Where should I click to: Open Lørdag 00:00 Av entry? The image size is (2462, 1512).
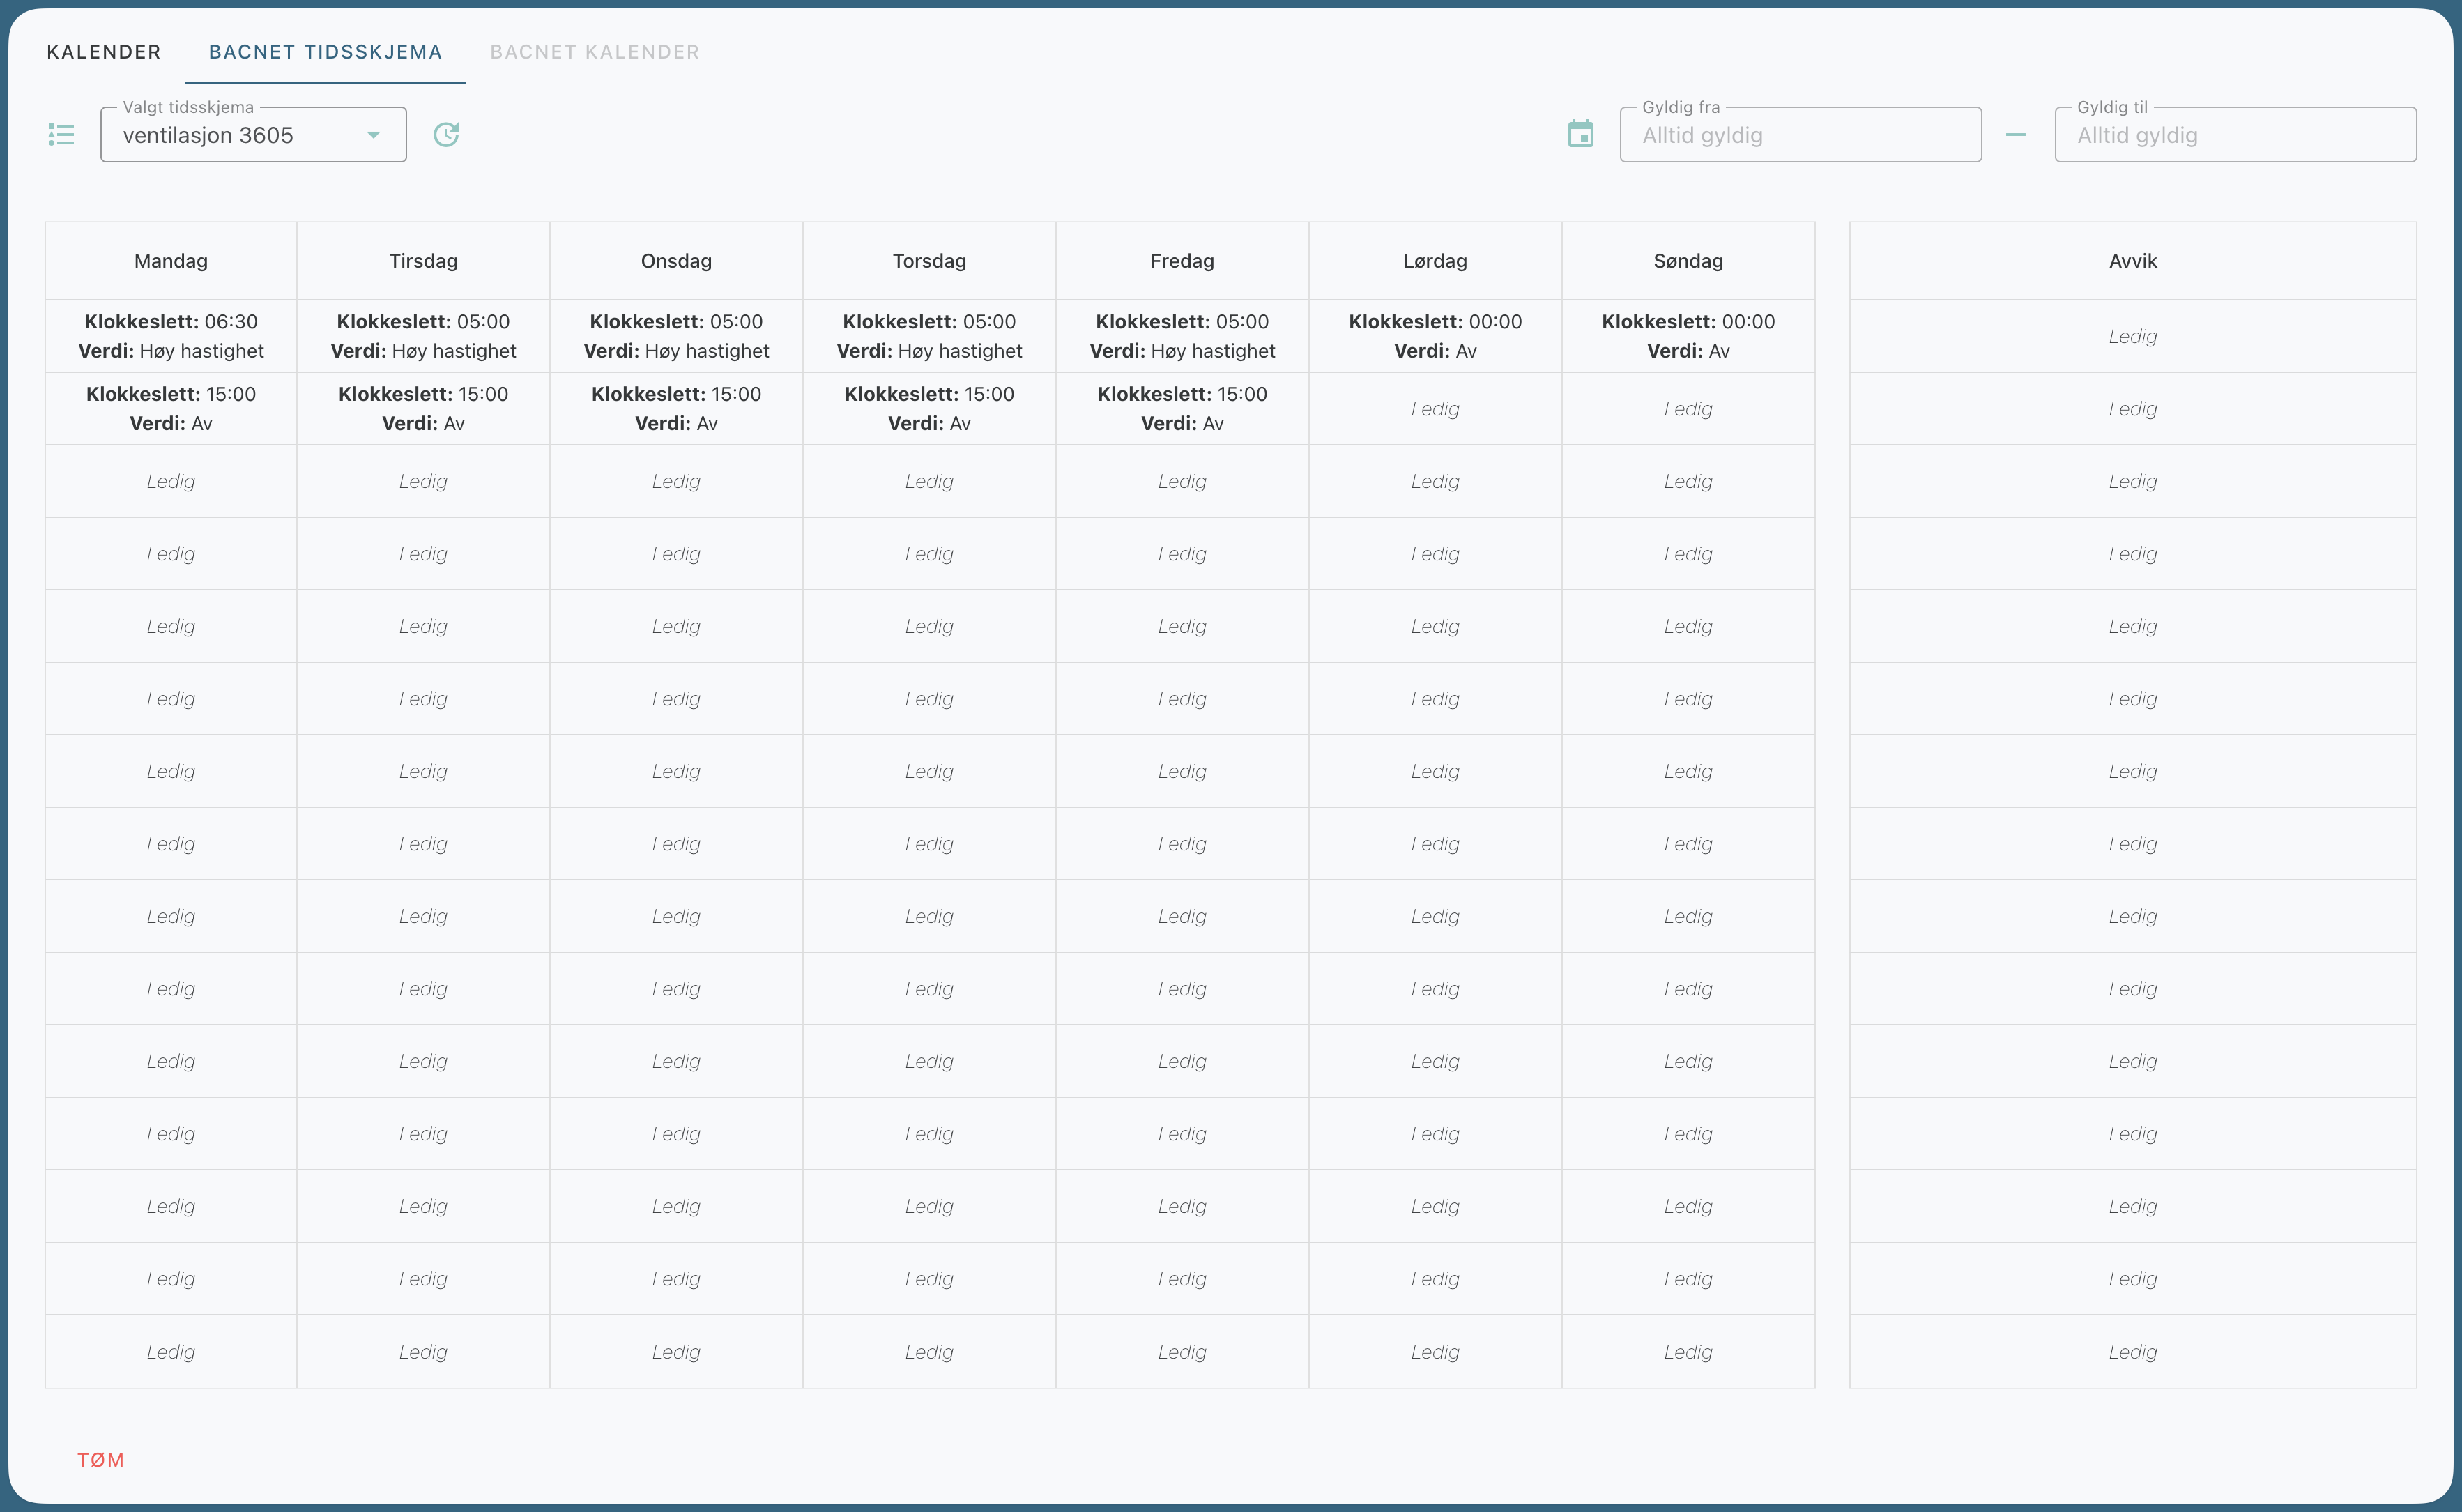(1434, 336)
